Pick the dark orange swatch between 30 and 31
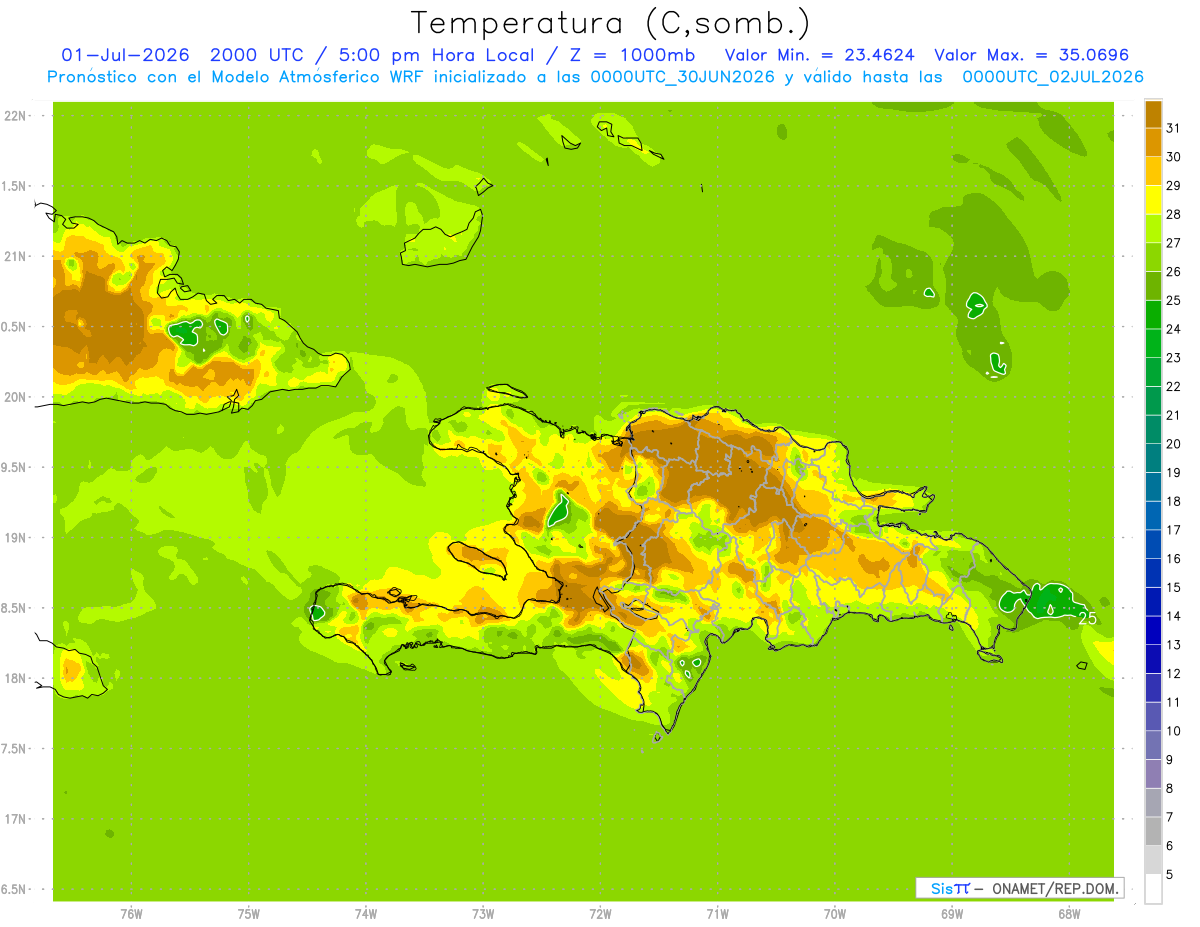The height and width of the screenshot is (927, 1200). [1153, 142]
